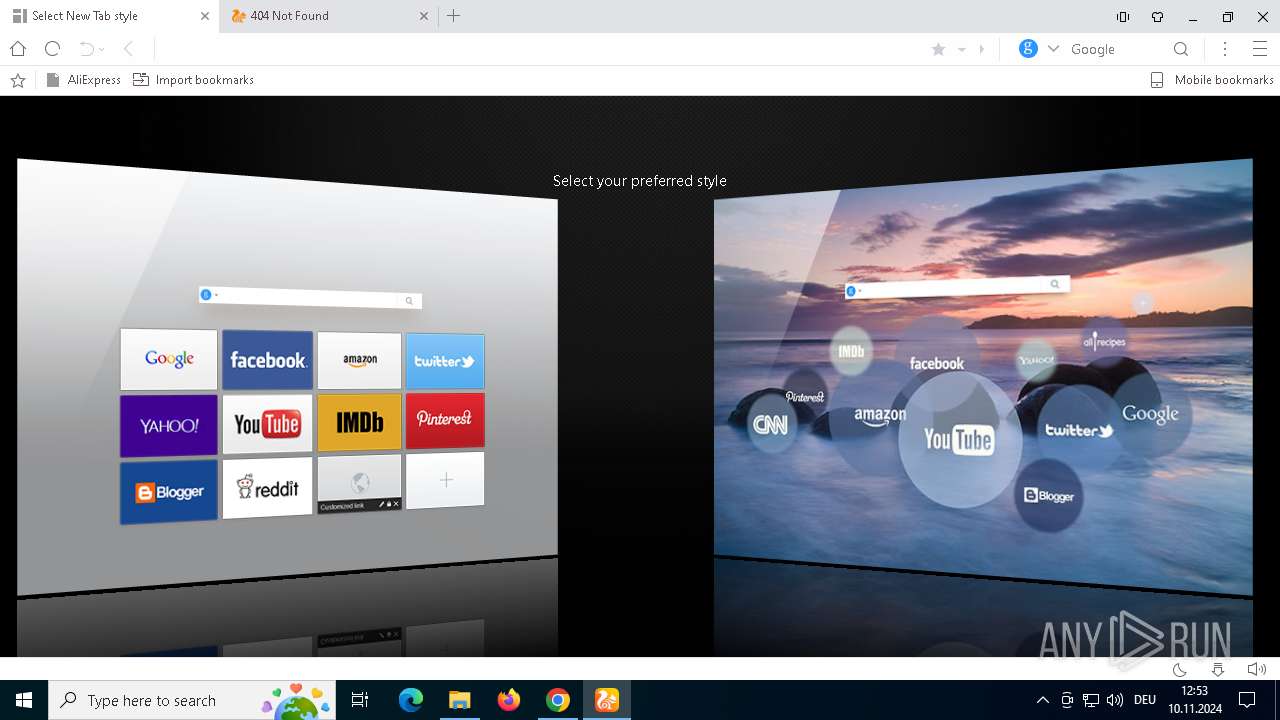Open the AliExpress bookmark
1280x720 pixels.
pyautogui.click(x=84, y=80)
